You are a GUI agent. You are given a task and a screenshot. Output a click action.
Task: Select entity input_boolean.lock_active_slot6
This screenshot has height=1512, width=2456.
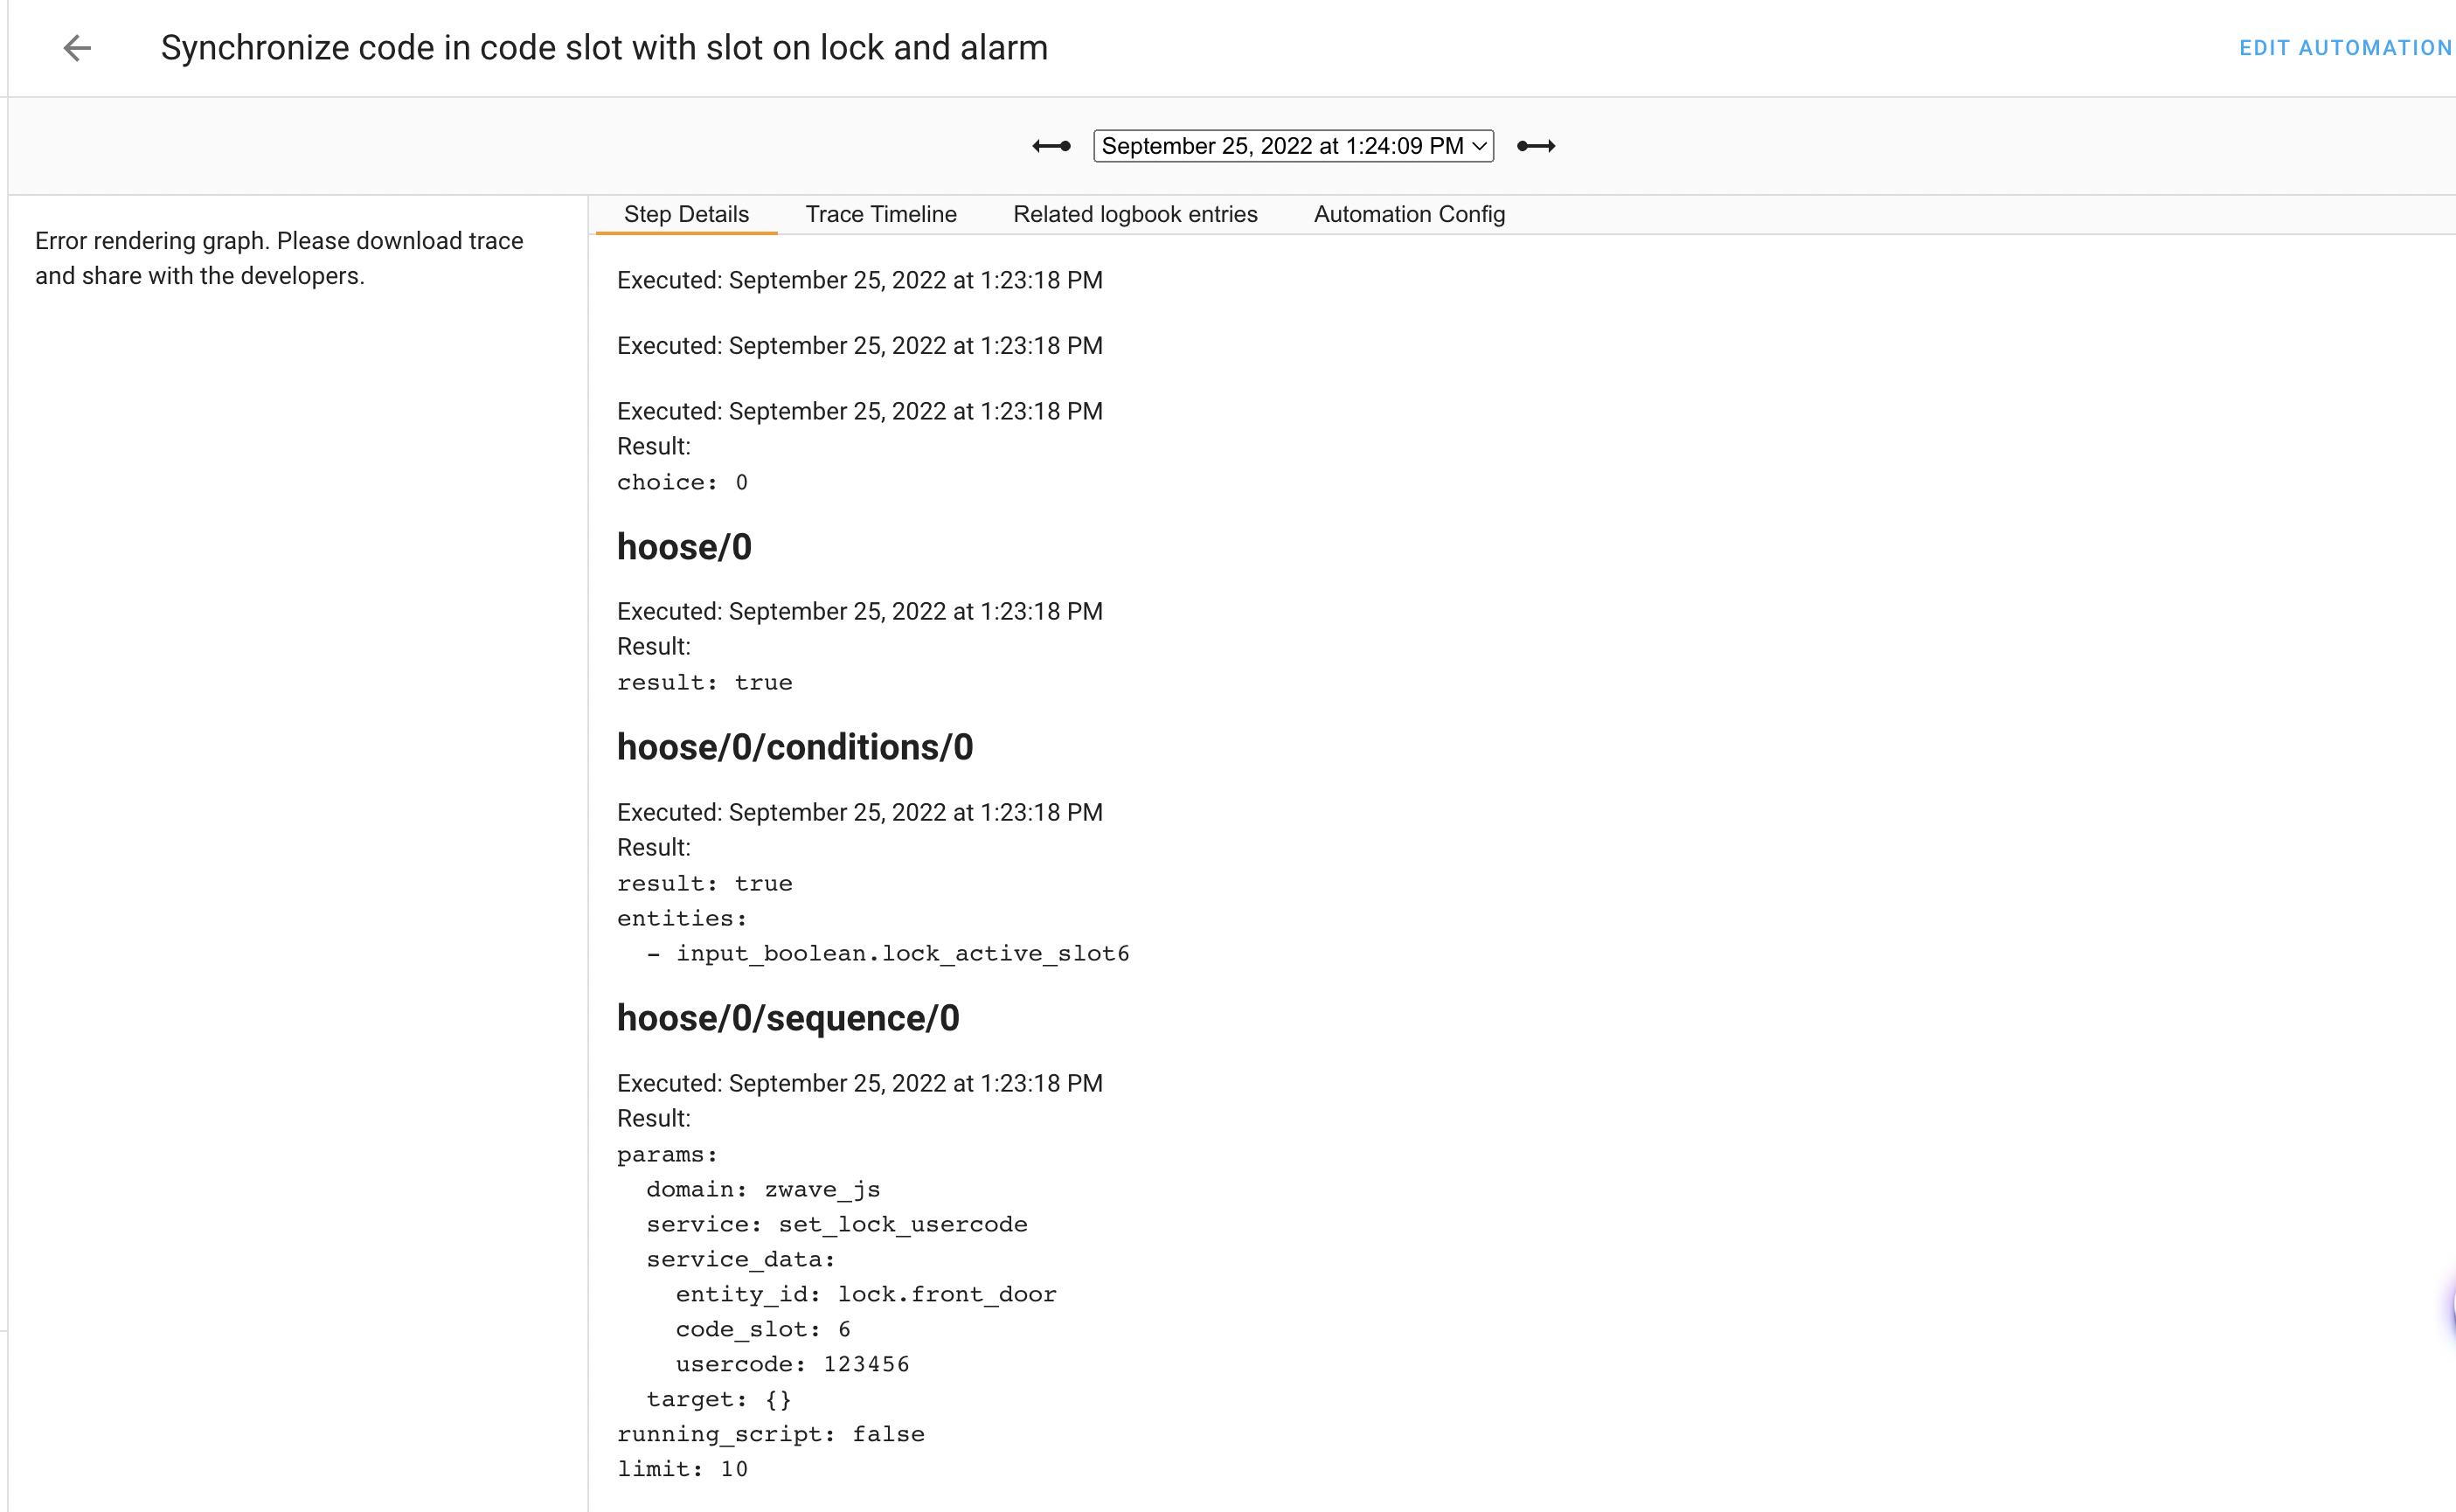click(x=903, y=953)
